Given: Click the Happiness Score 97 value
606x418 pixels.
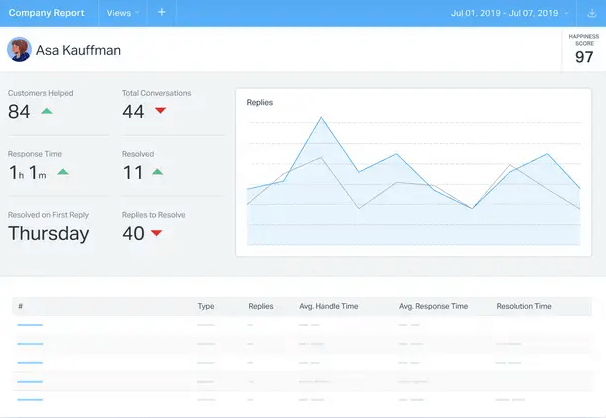Looking at the screenshot, I should [x=584, y=57].
